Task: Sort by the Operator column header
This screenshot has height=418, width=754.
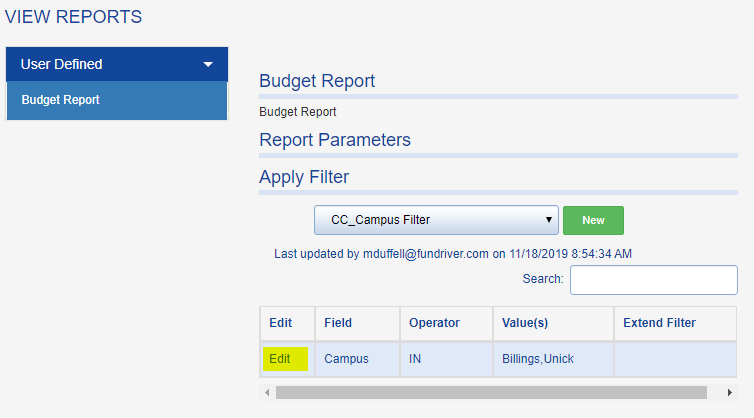Action: tap(446, 323)
